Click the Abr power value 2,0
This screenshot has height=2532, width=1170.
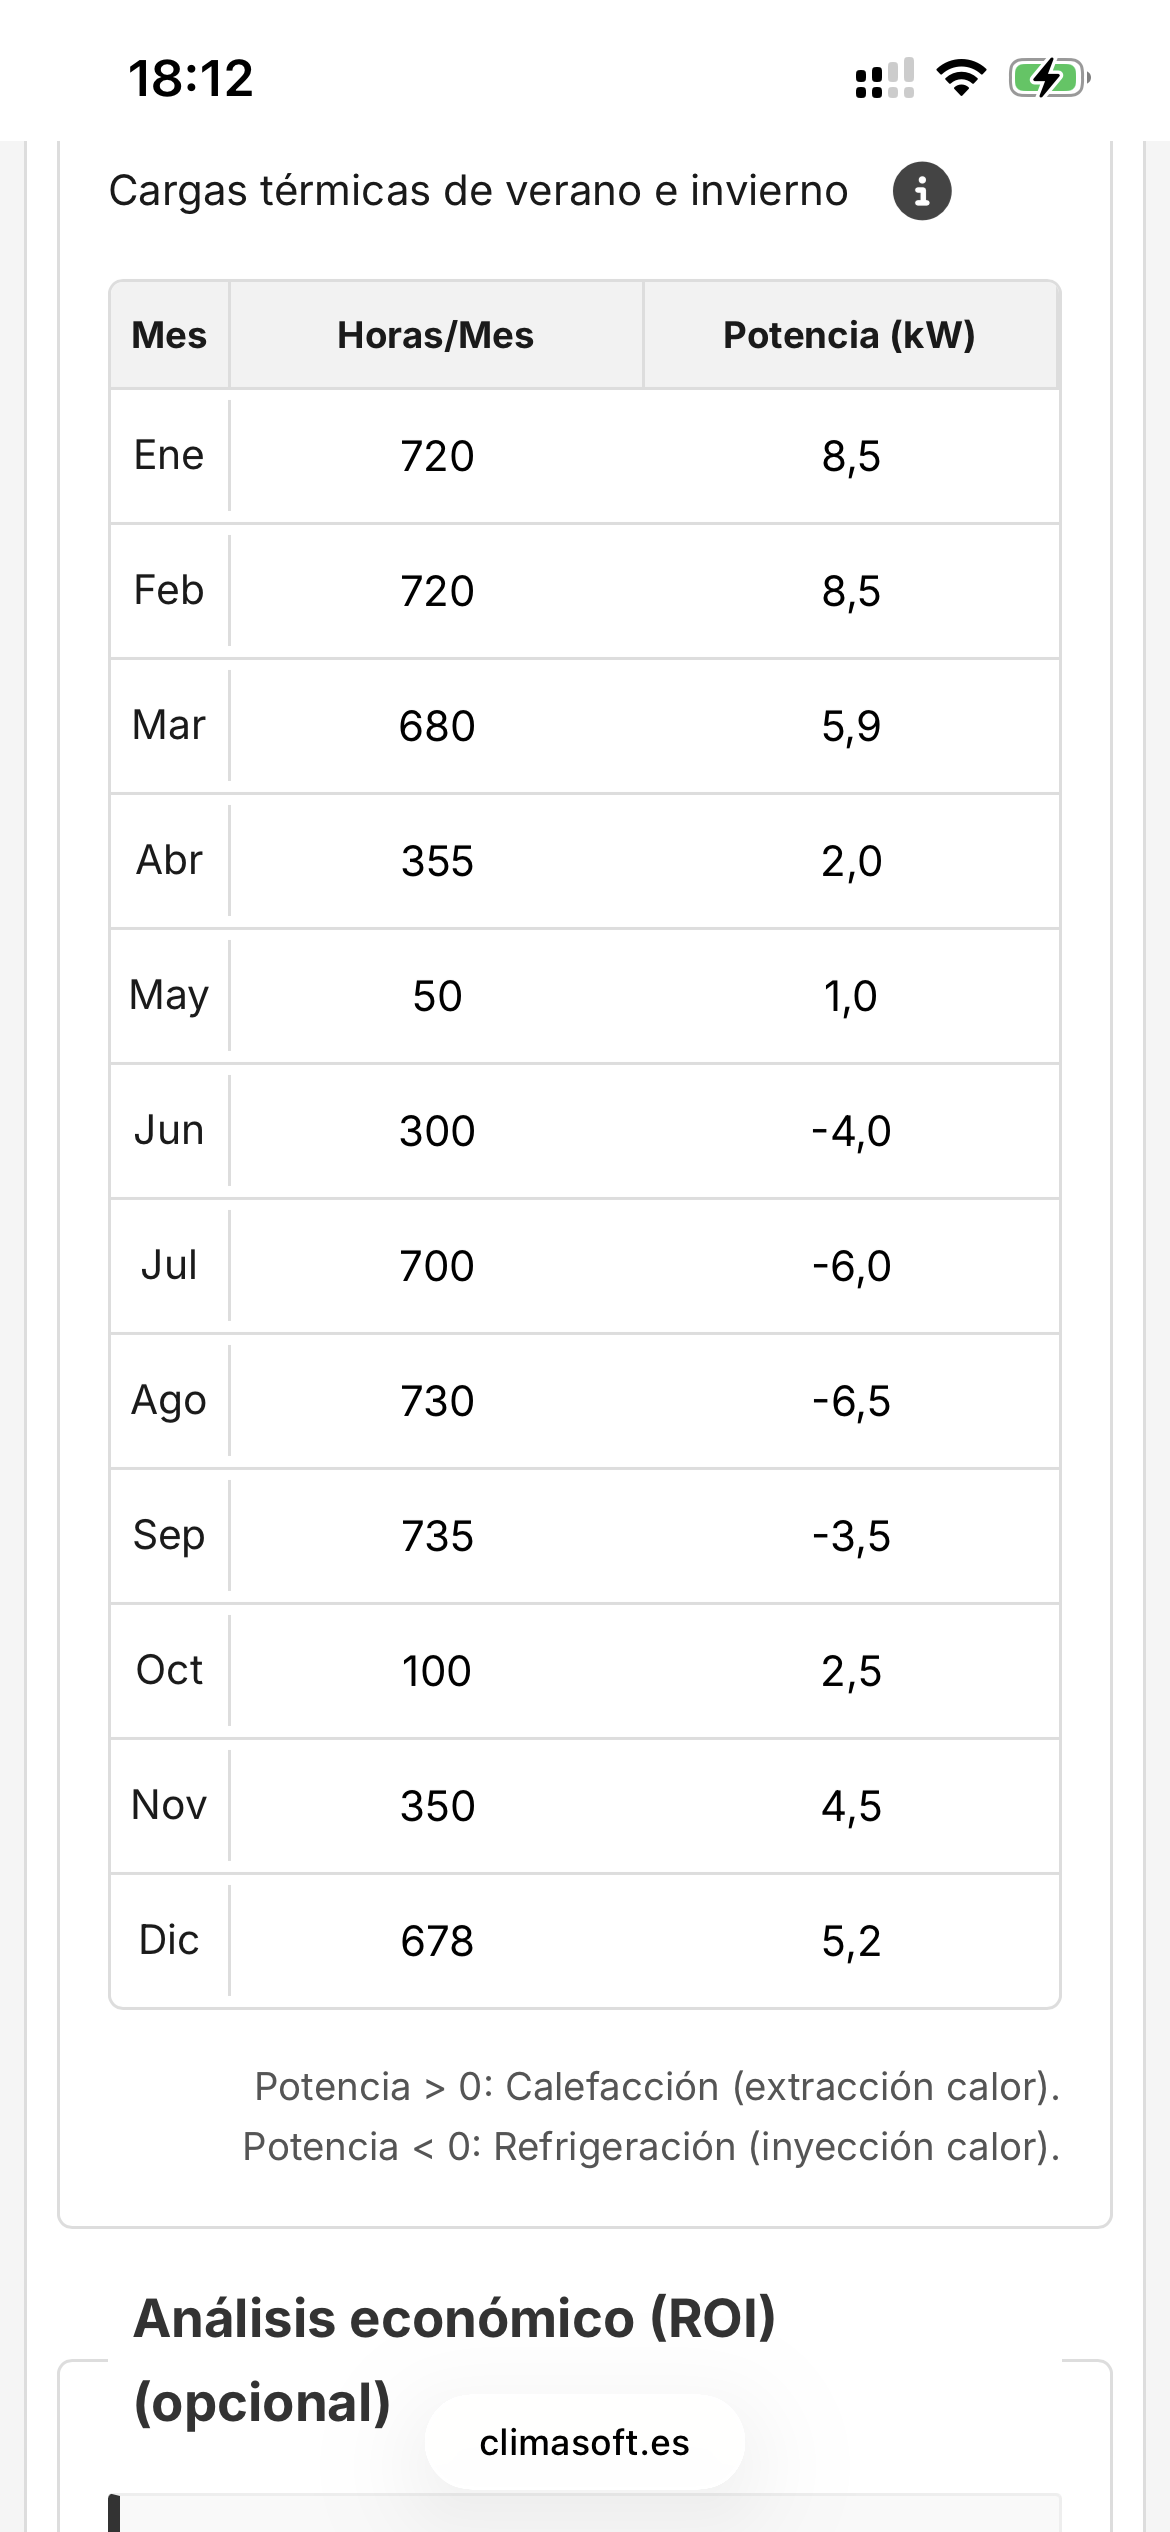click(x=851, y=861)
